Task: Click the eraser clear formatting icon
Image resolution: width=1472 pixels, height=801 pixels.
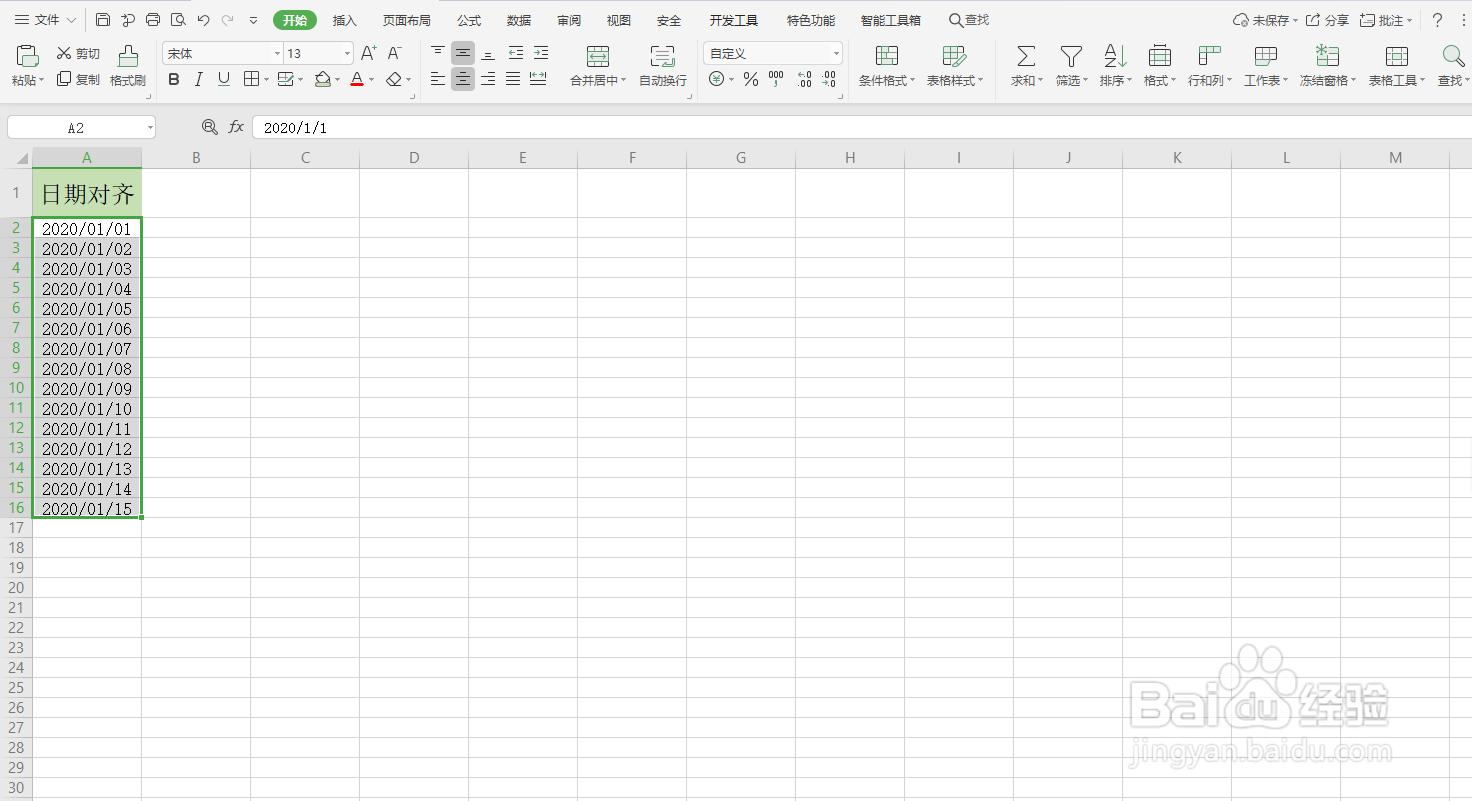Action: point(394,79)
